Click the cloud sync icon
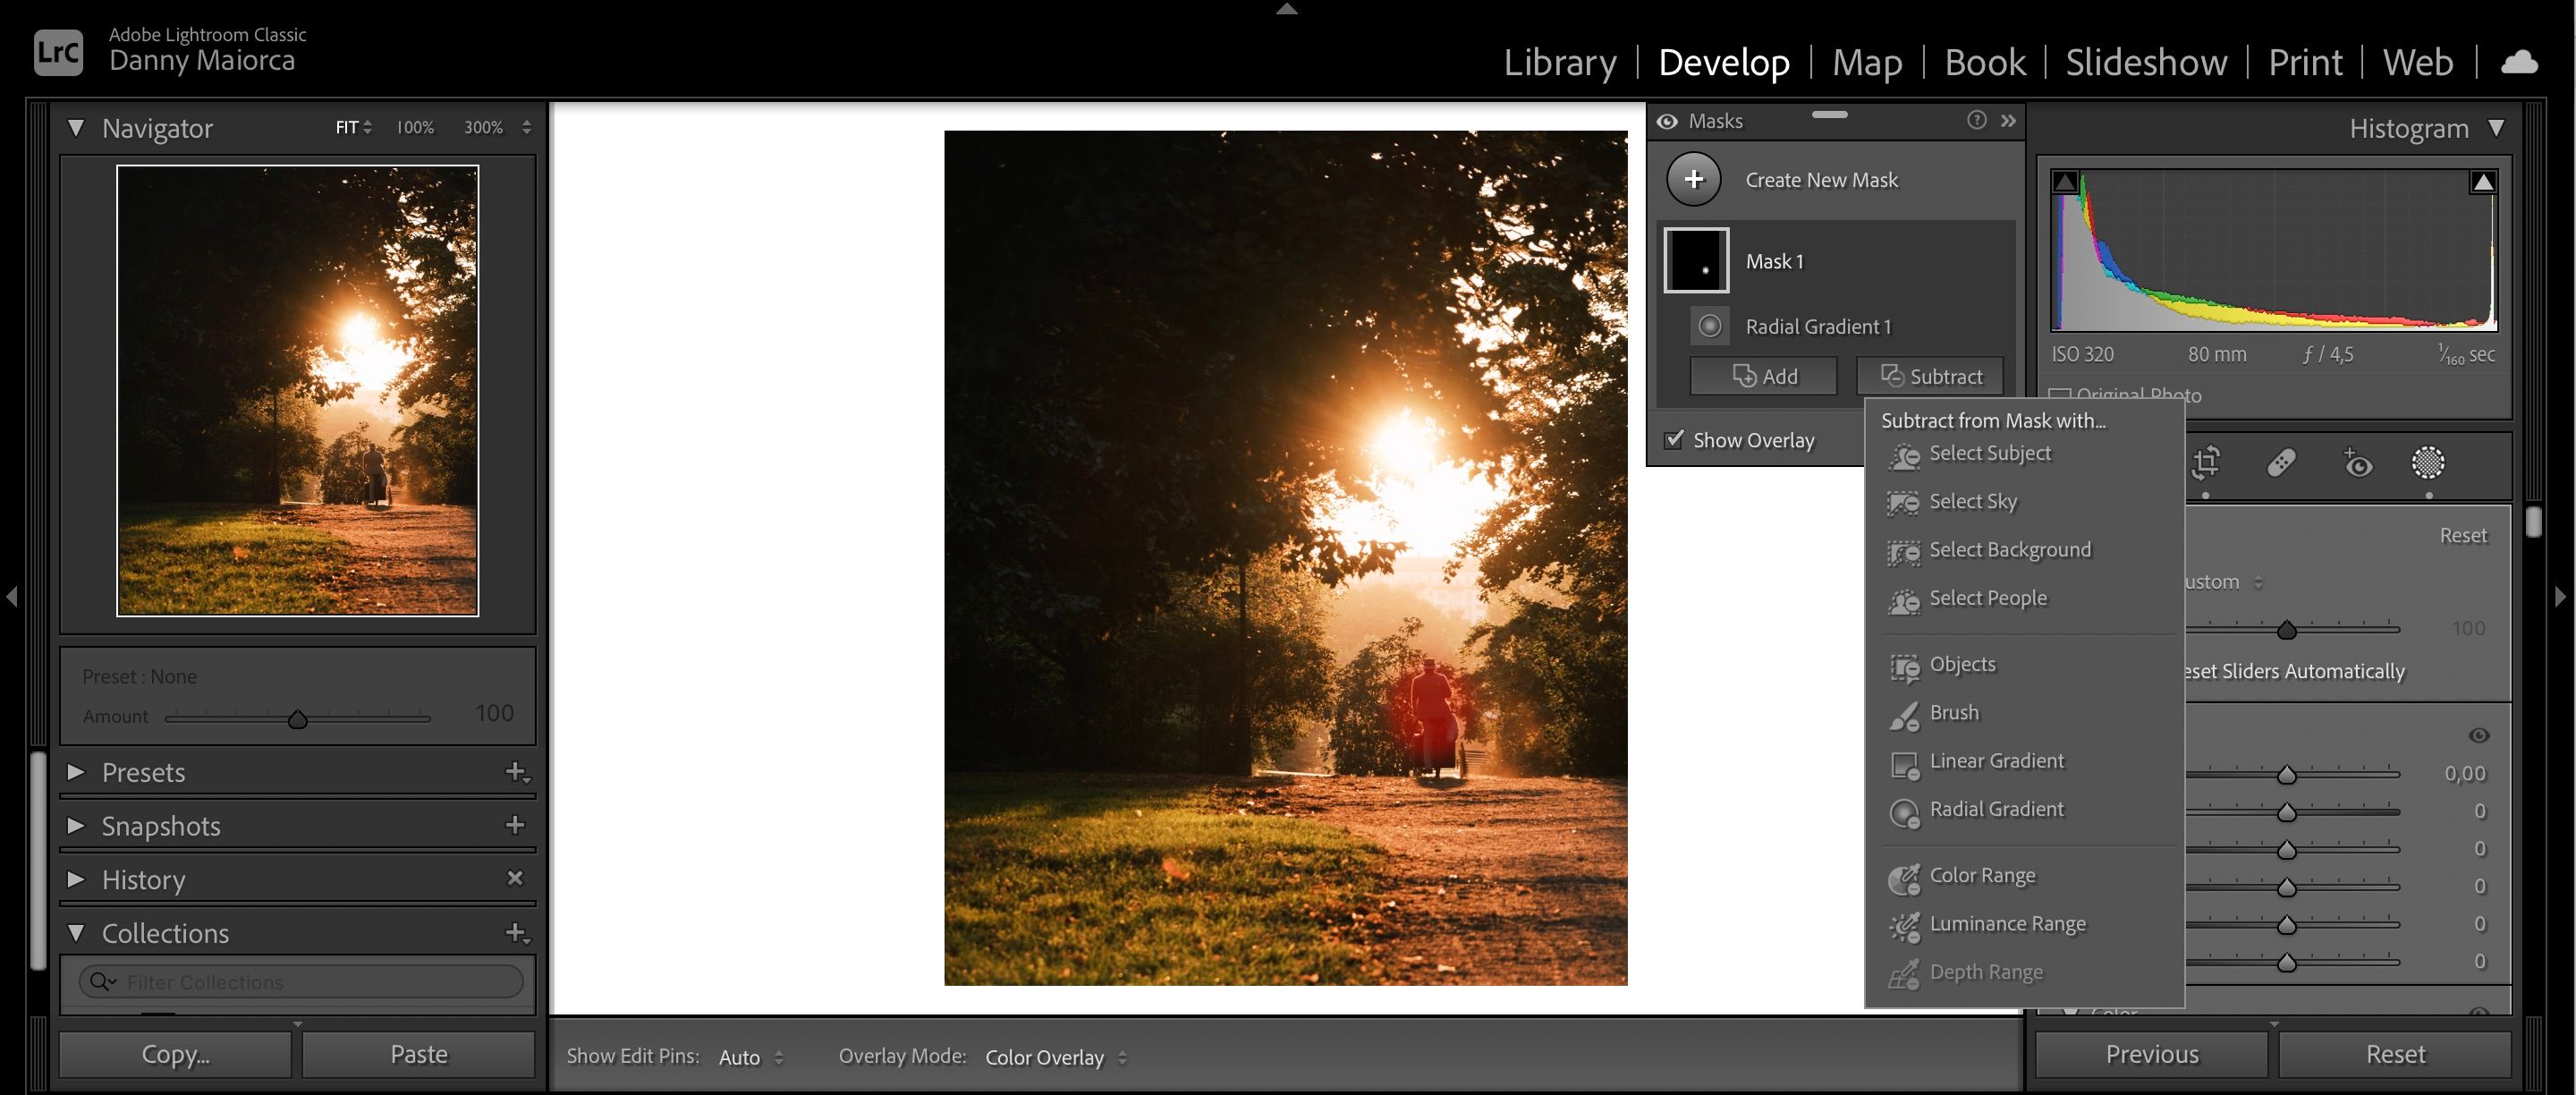This screenshot has height=1095, width=2576. click(x=2521, y=62)
